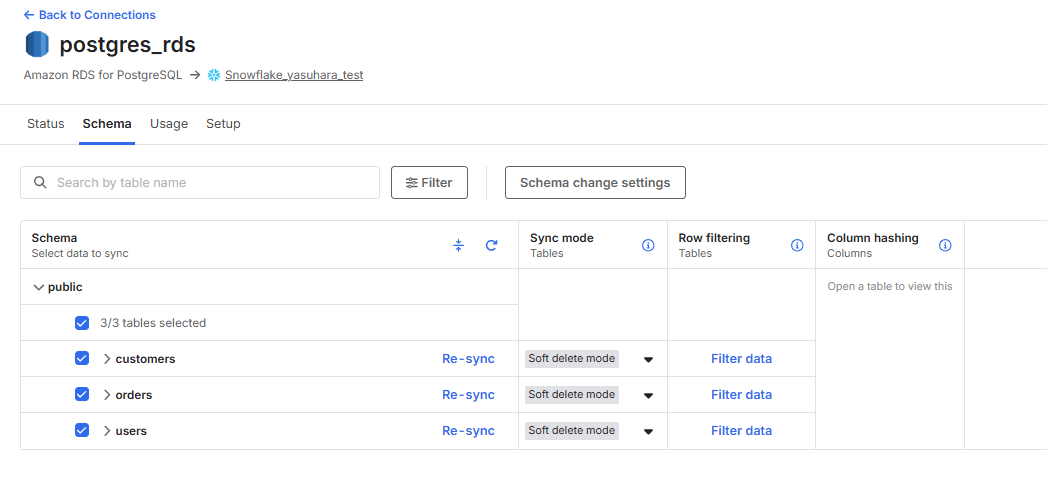Click the Column hashing info icon
1047x494 pixels.
tap(945, 245)
